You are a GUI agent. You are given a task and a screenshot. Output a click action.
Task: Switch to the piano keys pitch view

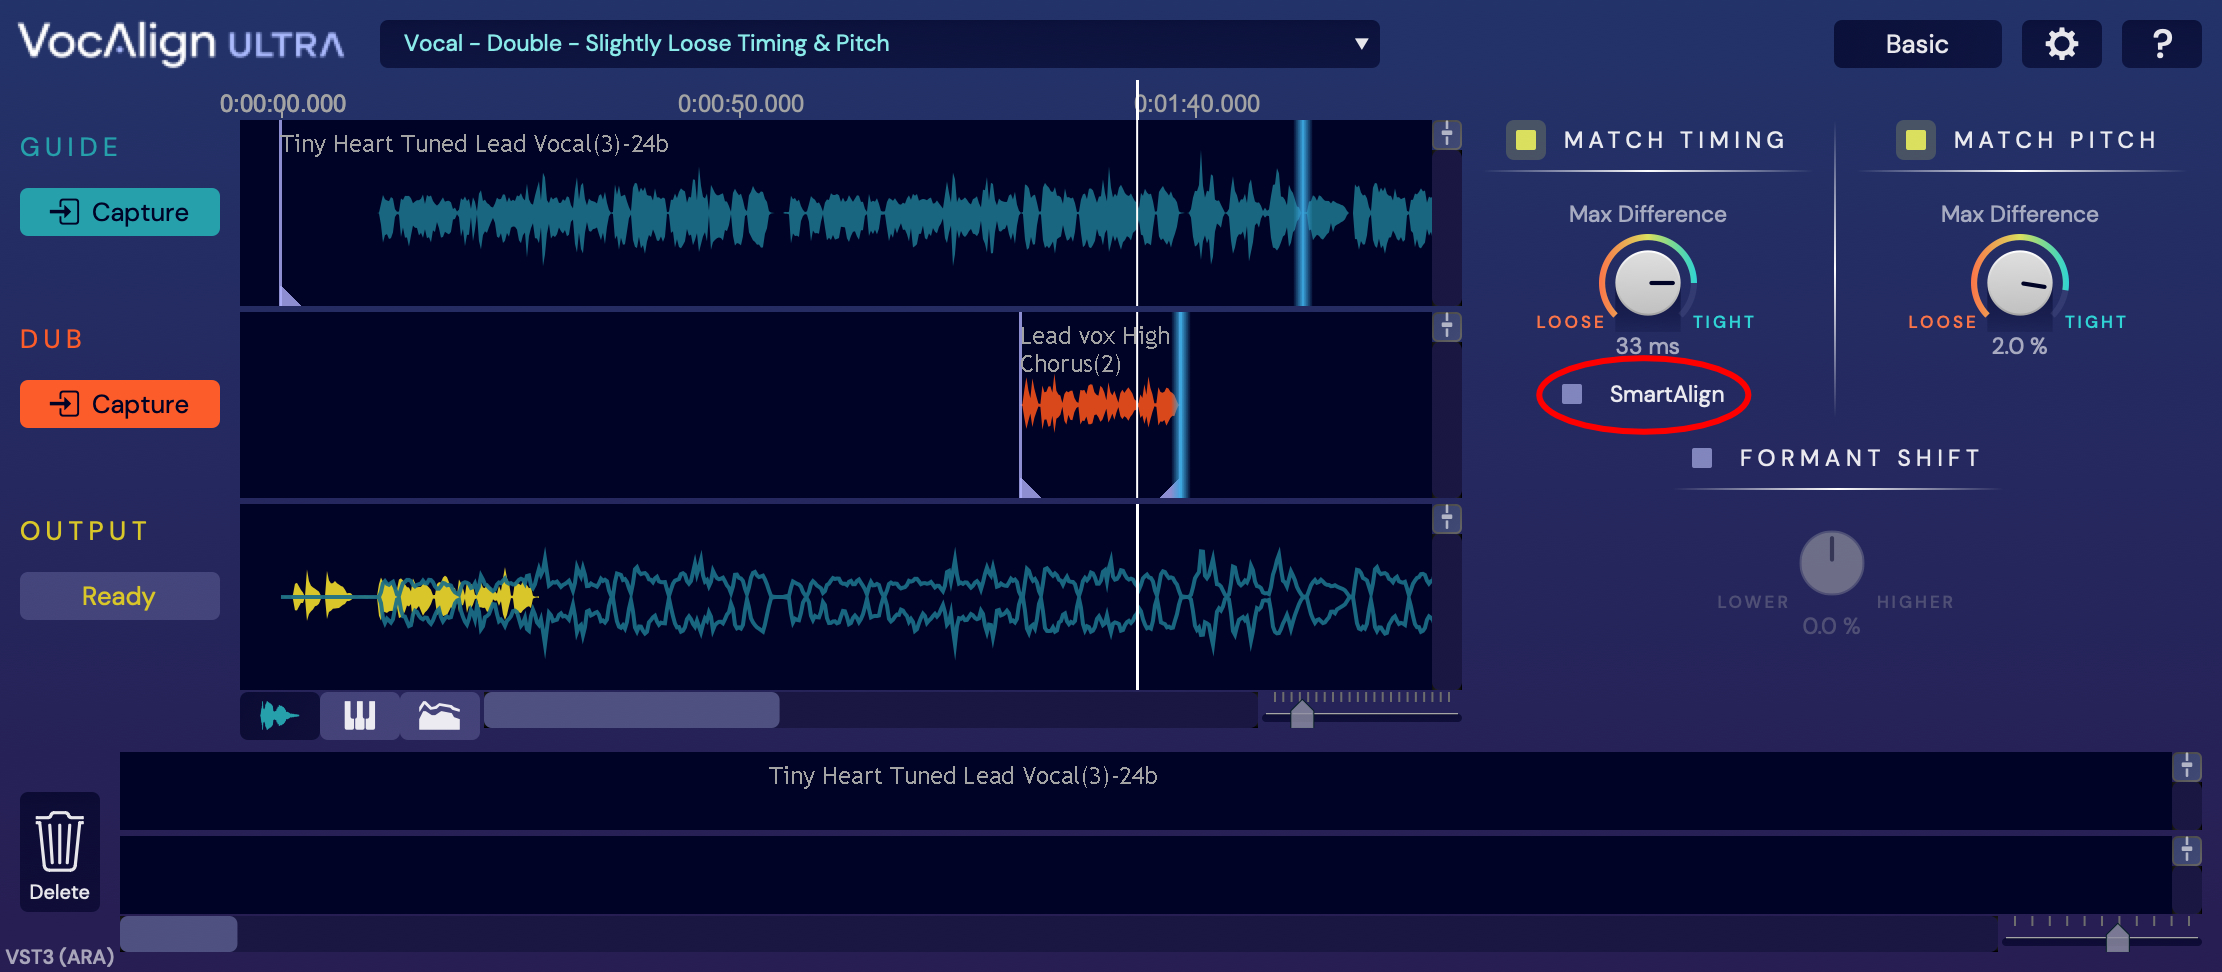359,715
